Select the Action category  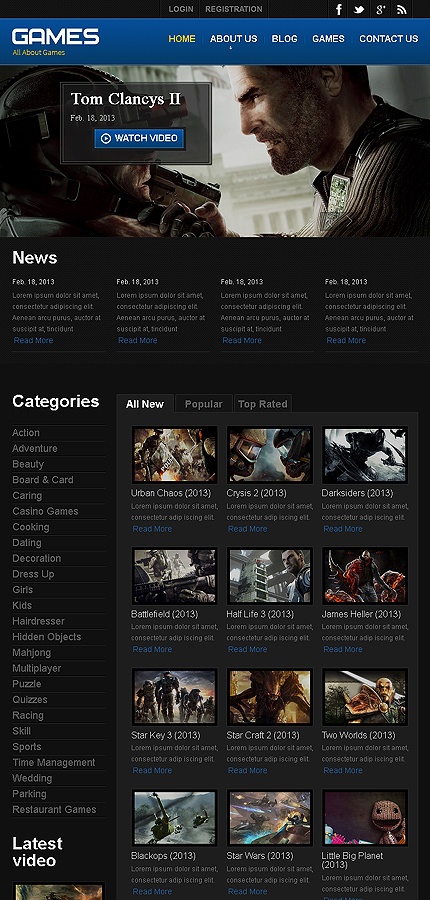(26, 433)
